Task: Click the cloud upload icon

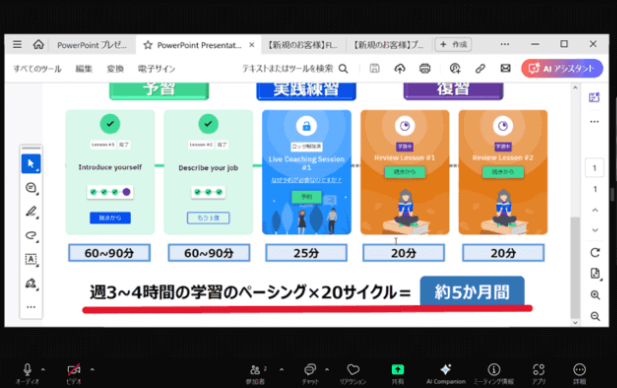Action: (400, 68)
